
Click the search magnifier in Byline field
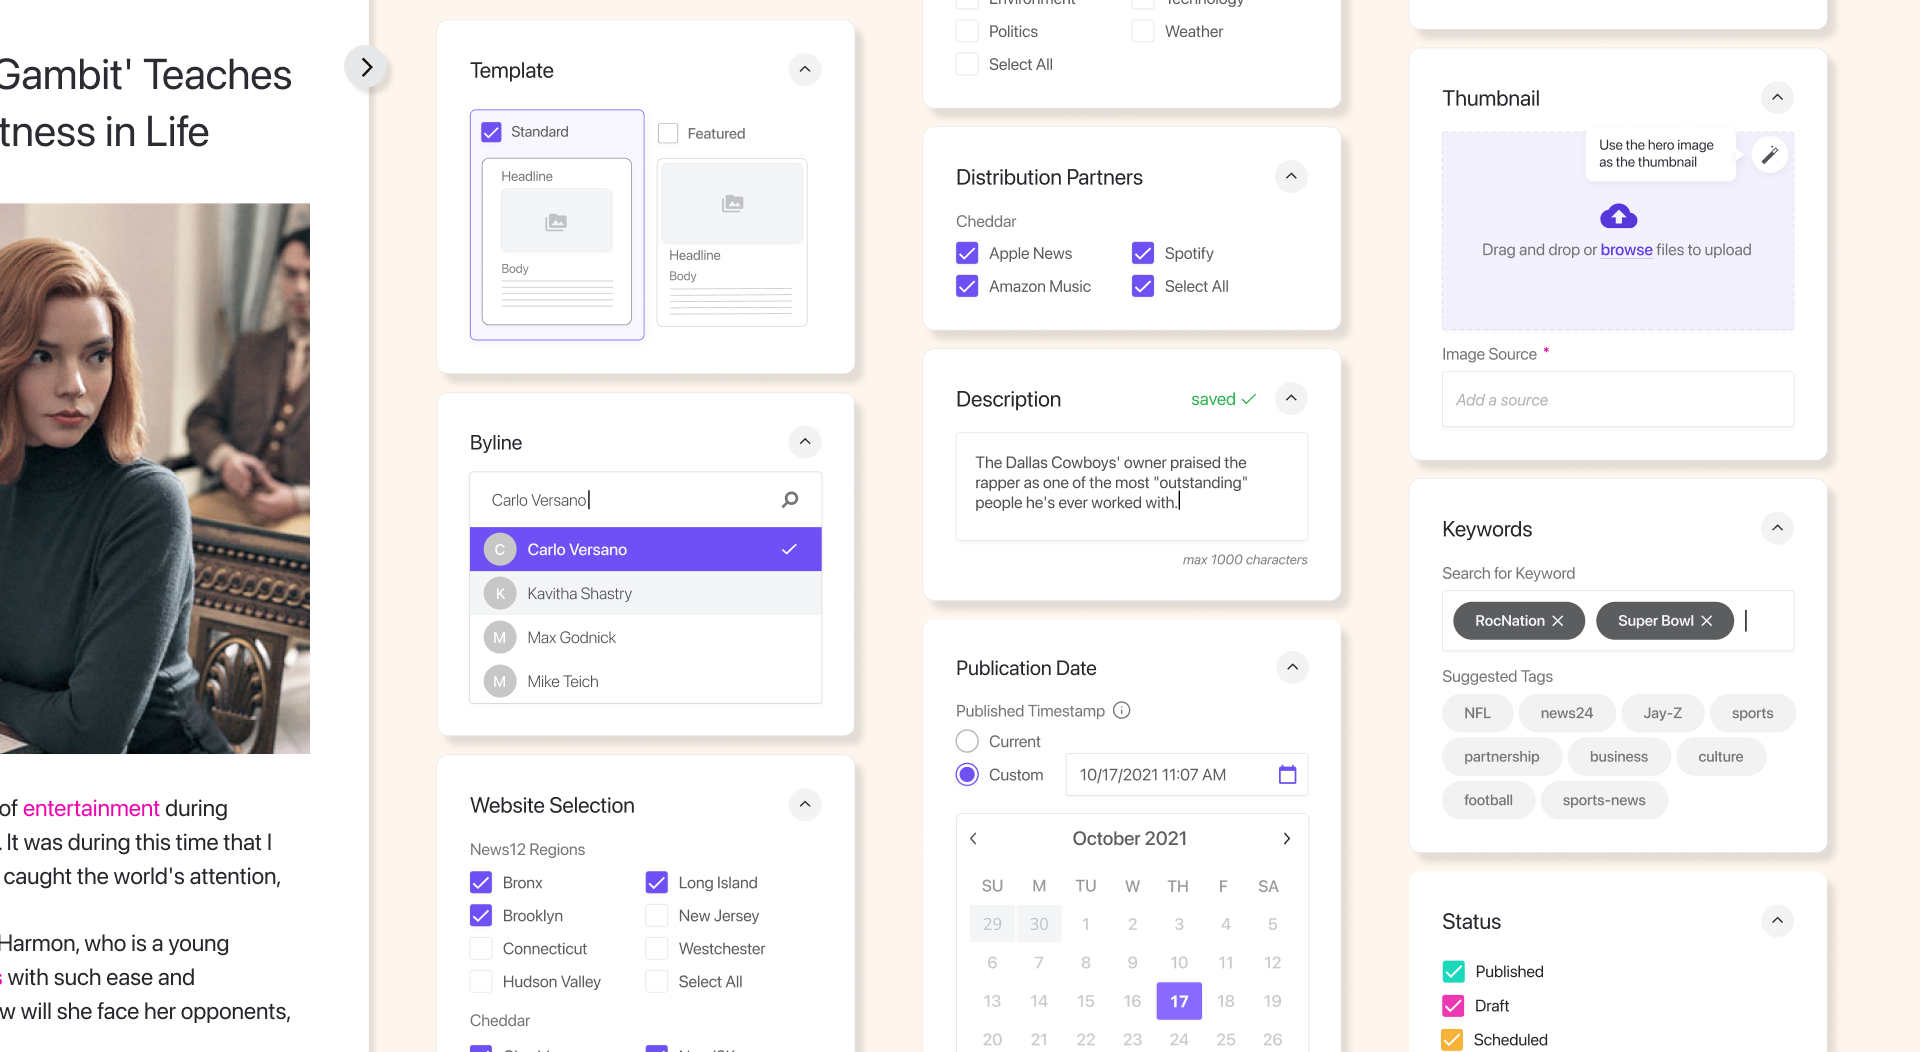click(790, 500)
